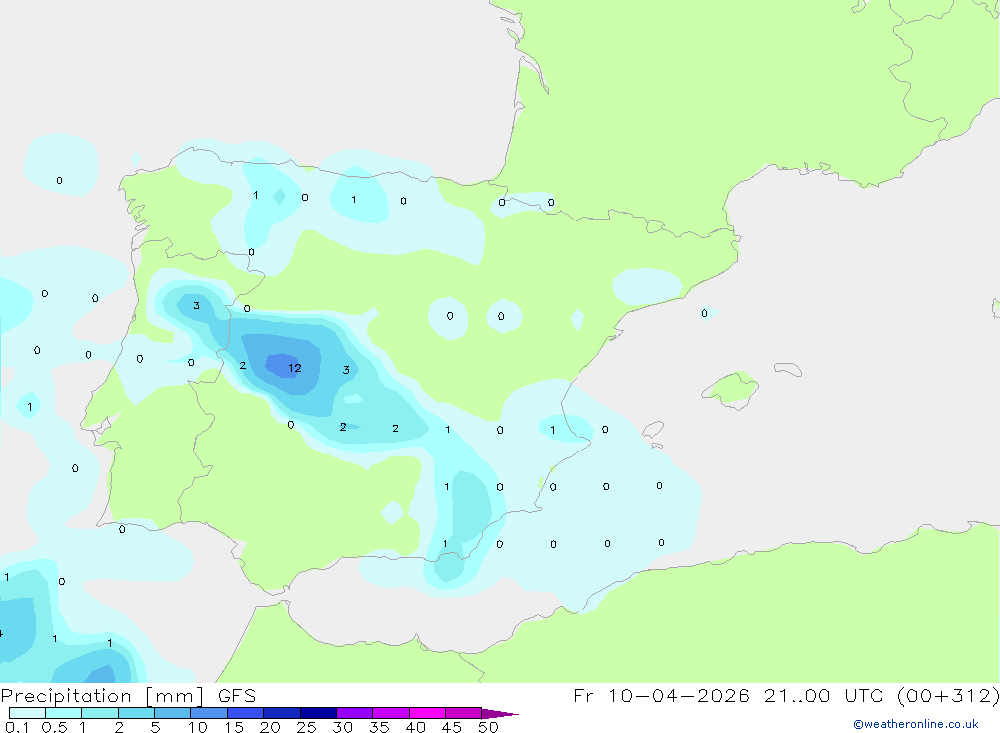Click the 'GFS' model label
This screenshot has width=1000, height=733.
pos(237,695)
